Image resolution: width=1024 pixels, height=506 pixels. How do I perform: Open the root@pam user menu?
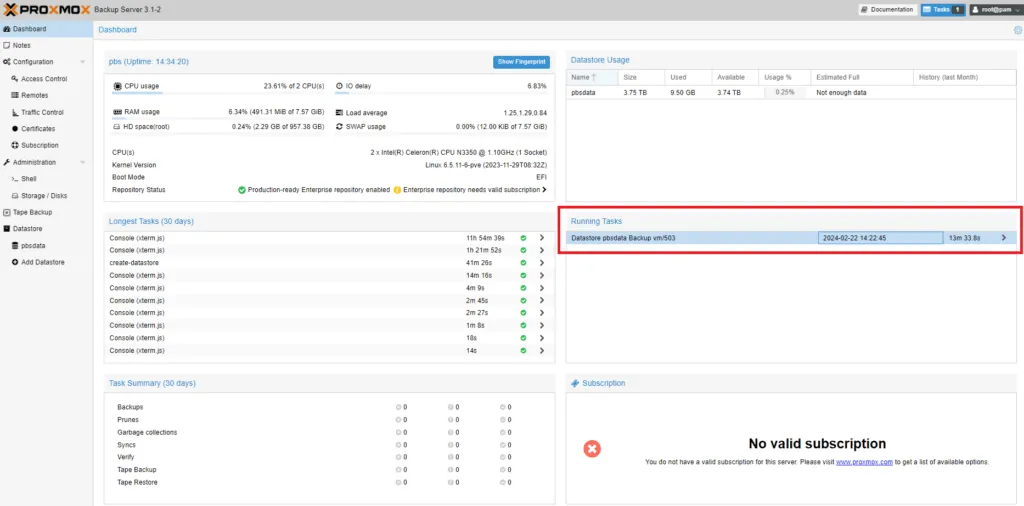point(994,10)
